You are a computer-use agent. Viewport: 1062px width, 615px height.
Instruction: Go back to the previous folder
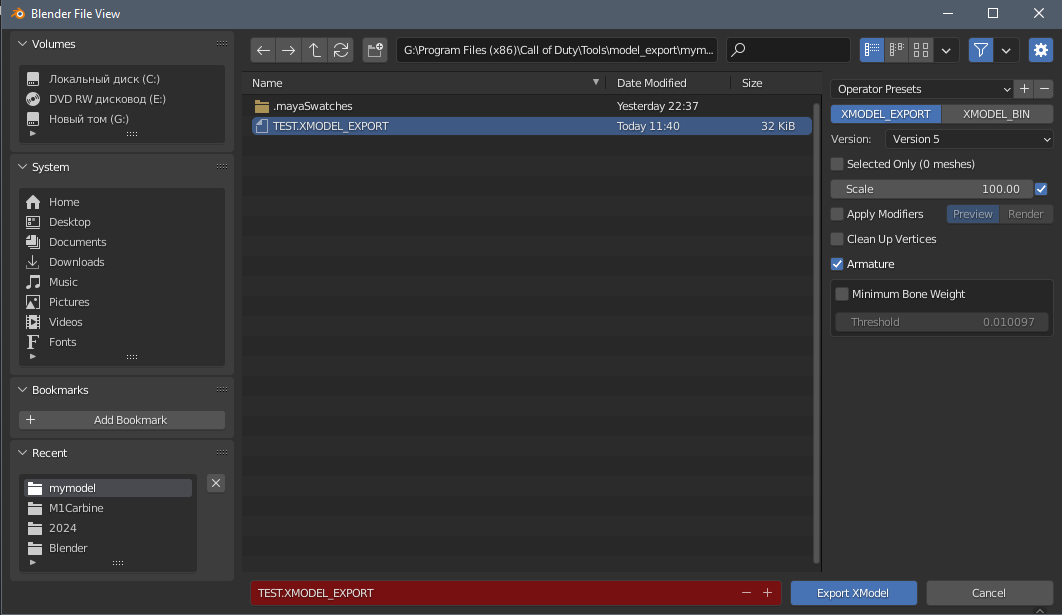pos(263,50)
